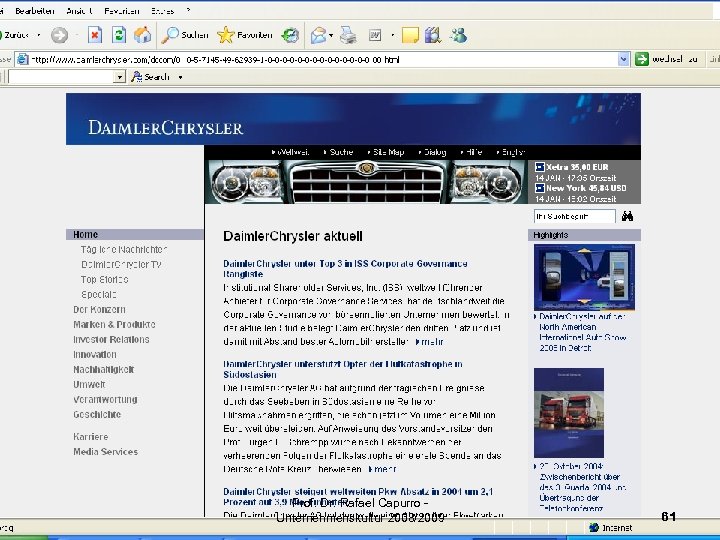Go to Home page via house icon
This screenshot has width=720, height=540.
pyautogui.click(x=142, y=35)
